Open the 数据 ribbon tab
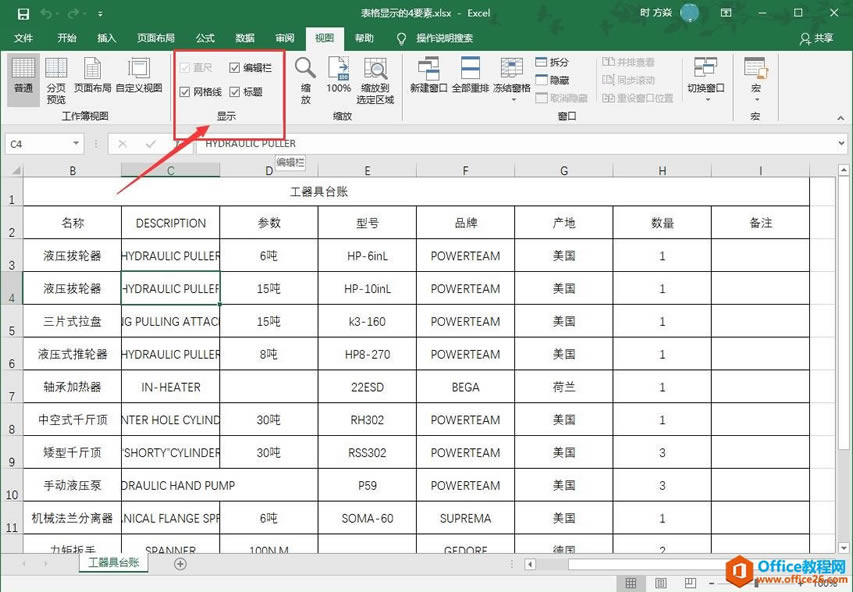 coord(246,38)
